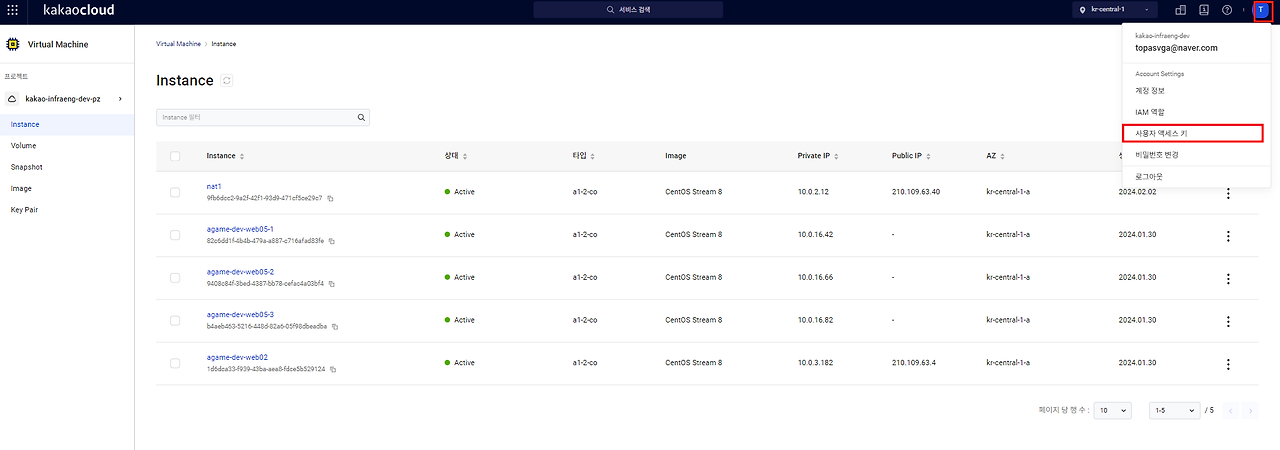Open the agame-dev-web05-1 instance link
Screen dimensions: 1280x450
coord(240,229)
